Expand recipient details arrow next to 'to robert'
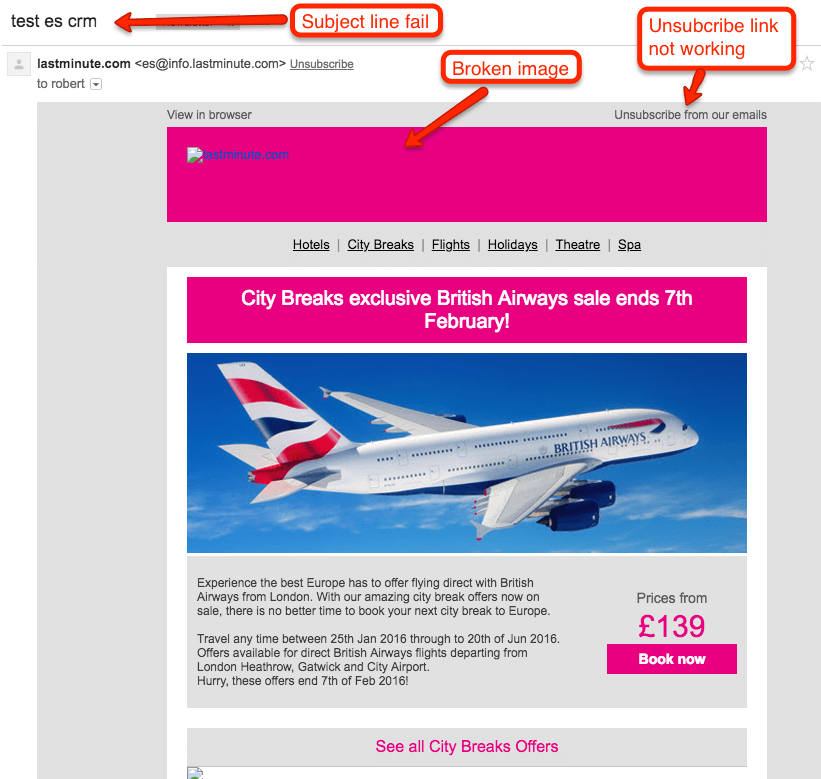 coord(96,84)
